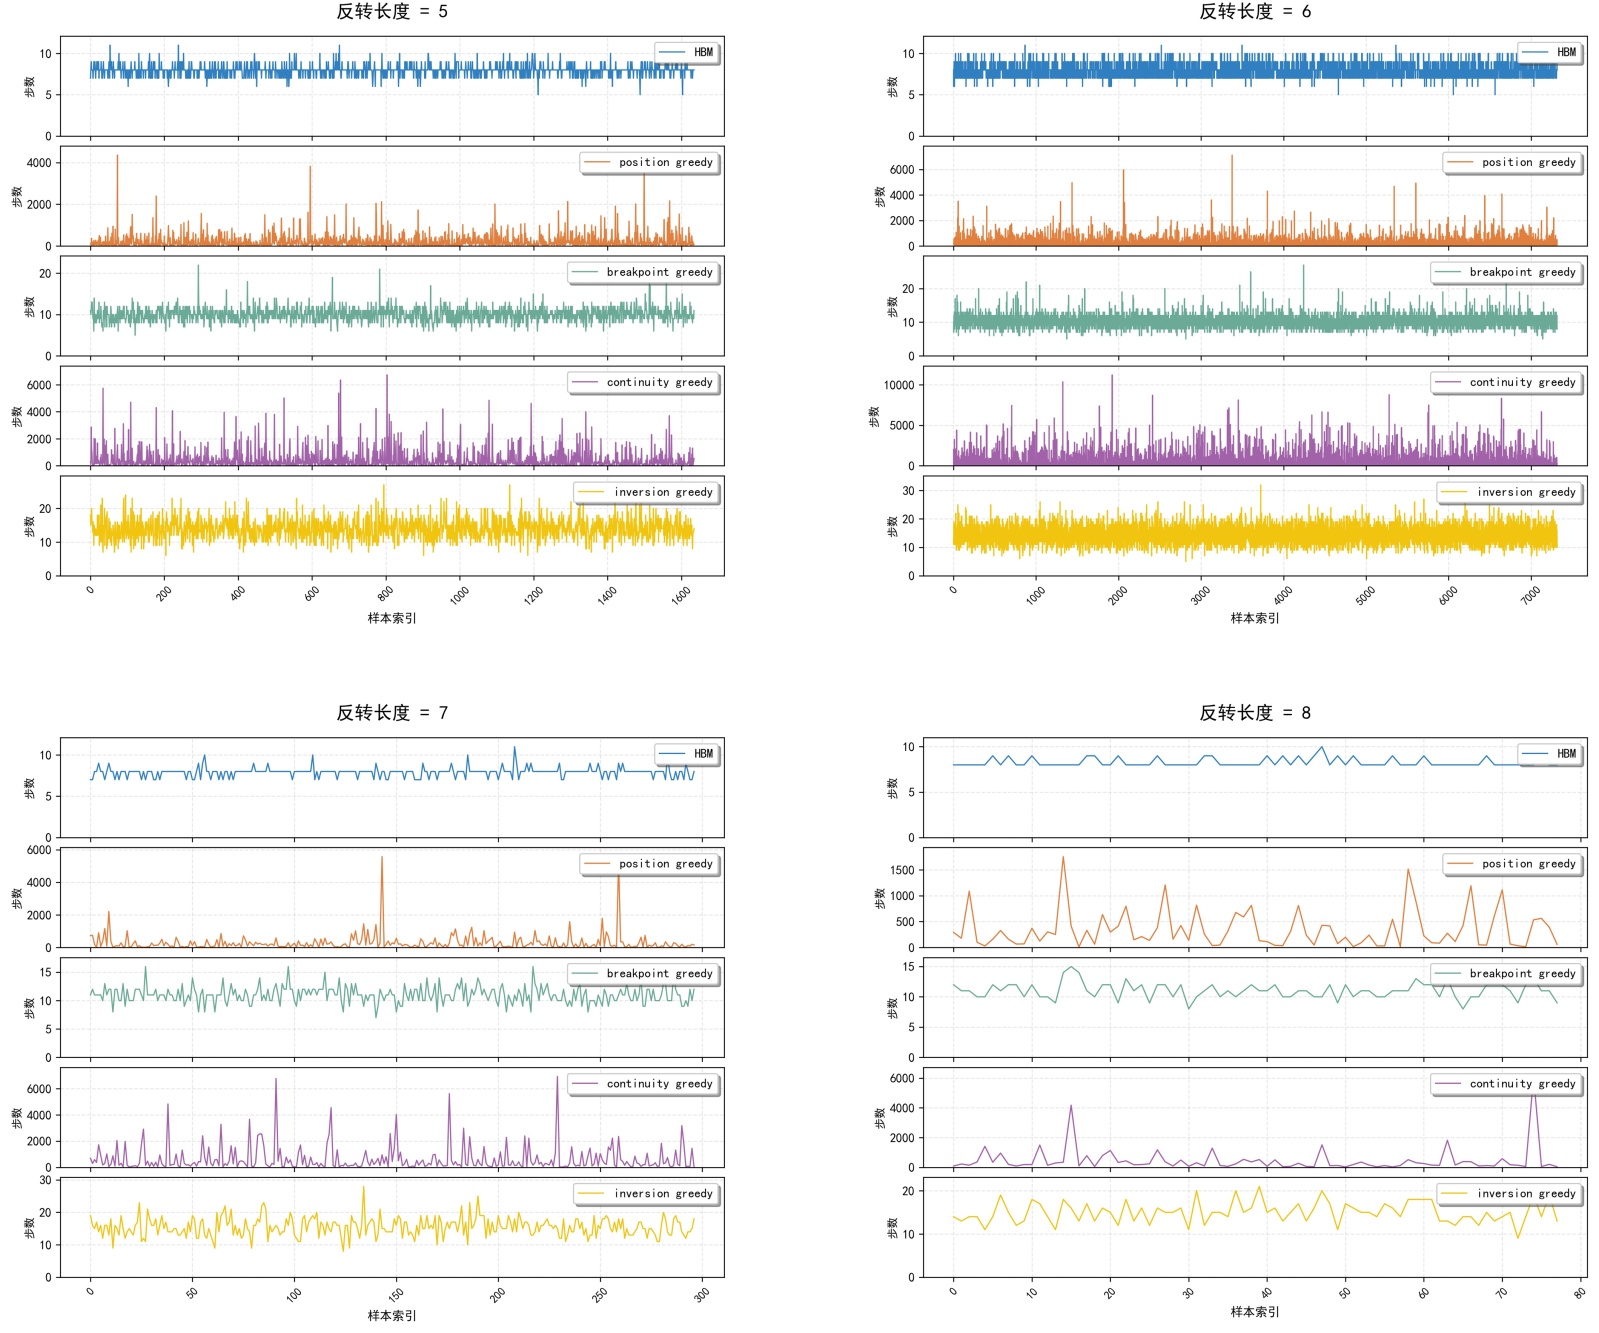
Task: Click x-axis tick 80 in 反转长度 = 8 chart
Action: 1580,1293
